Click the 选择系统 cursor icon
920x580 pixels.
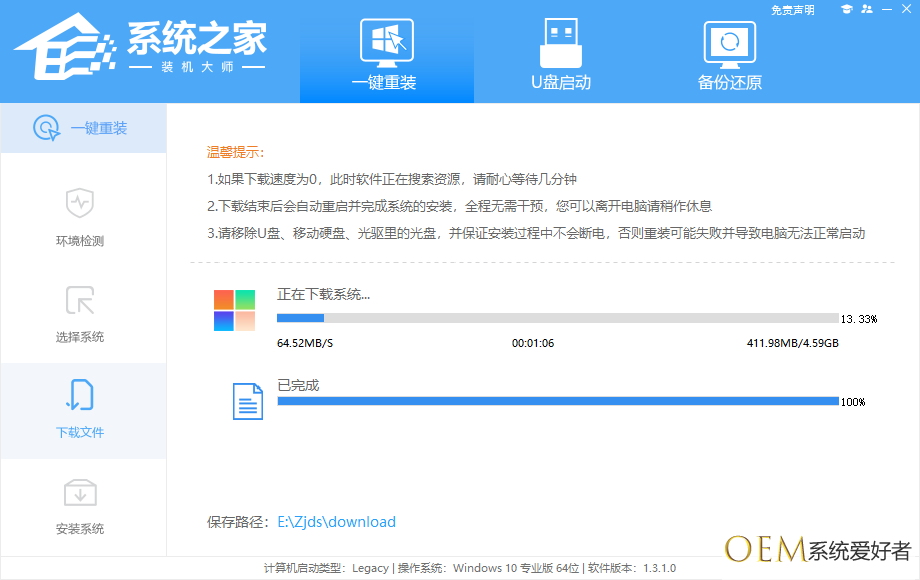[x=79, y=300]
